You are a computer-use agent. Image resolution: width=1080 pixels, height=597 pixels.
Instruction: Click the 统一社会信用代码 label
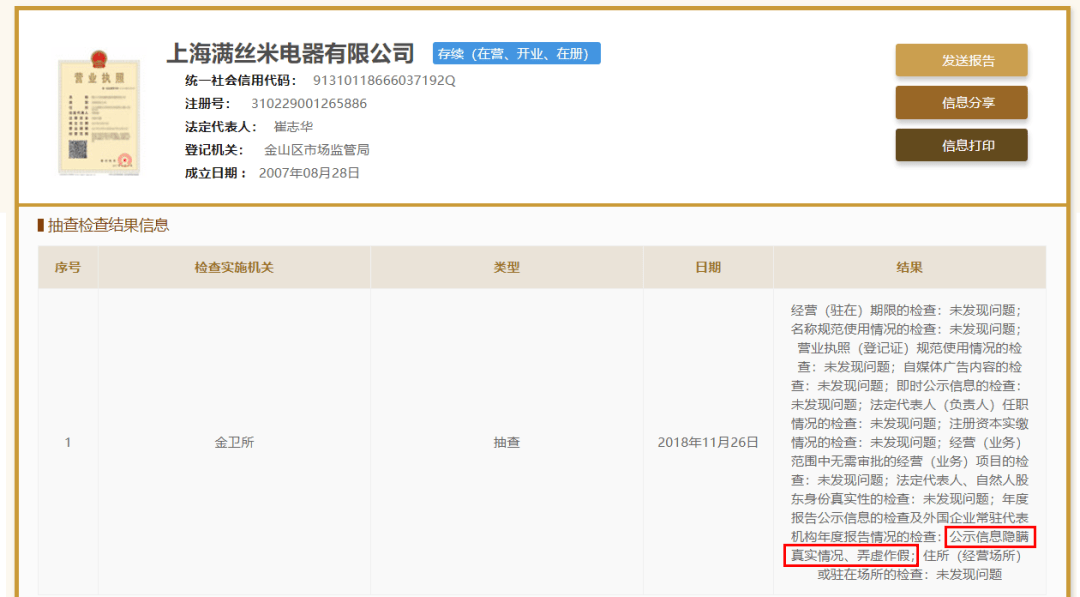click(241, 81)
